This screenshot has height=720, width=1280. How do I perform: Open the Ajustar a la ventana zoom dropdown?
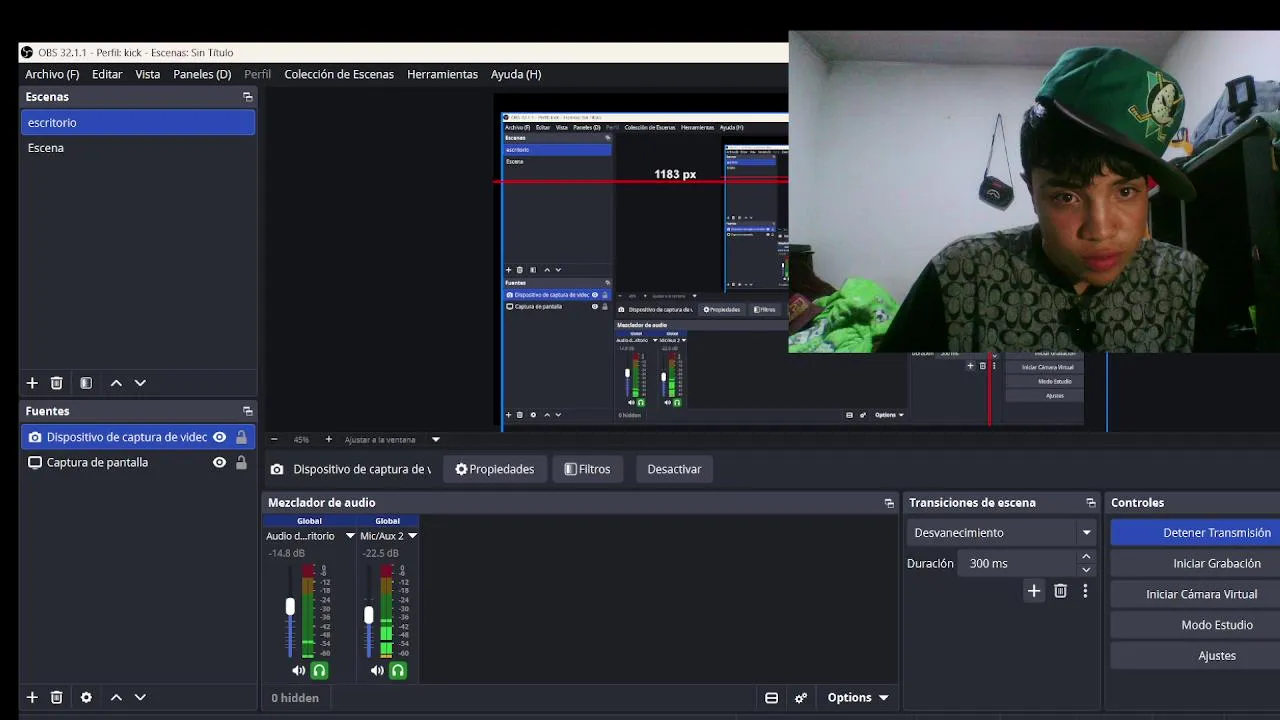391,439
